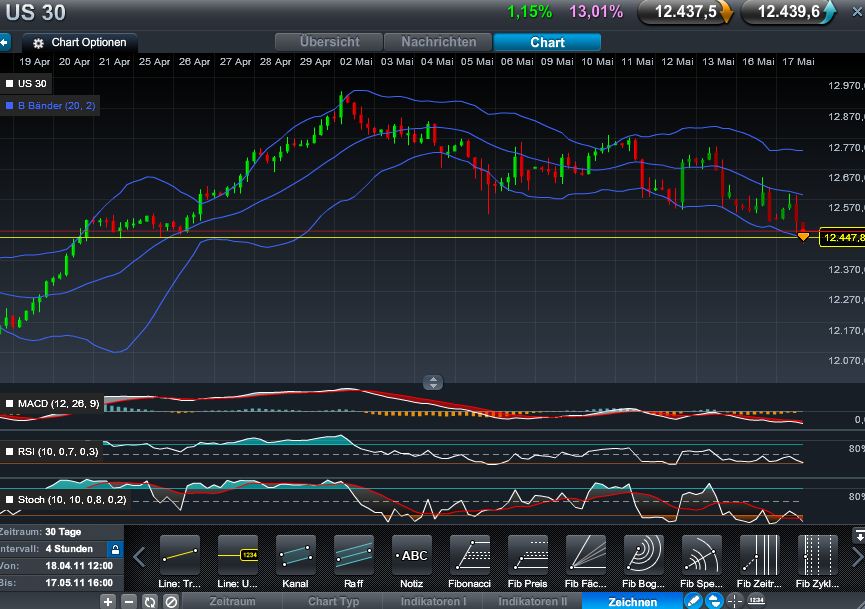Click the yellow 12.447,8 price label
865x609 pixels.
(842, 237)
